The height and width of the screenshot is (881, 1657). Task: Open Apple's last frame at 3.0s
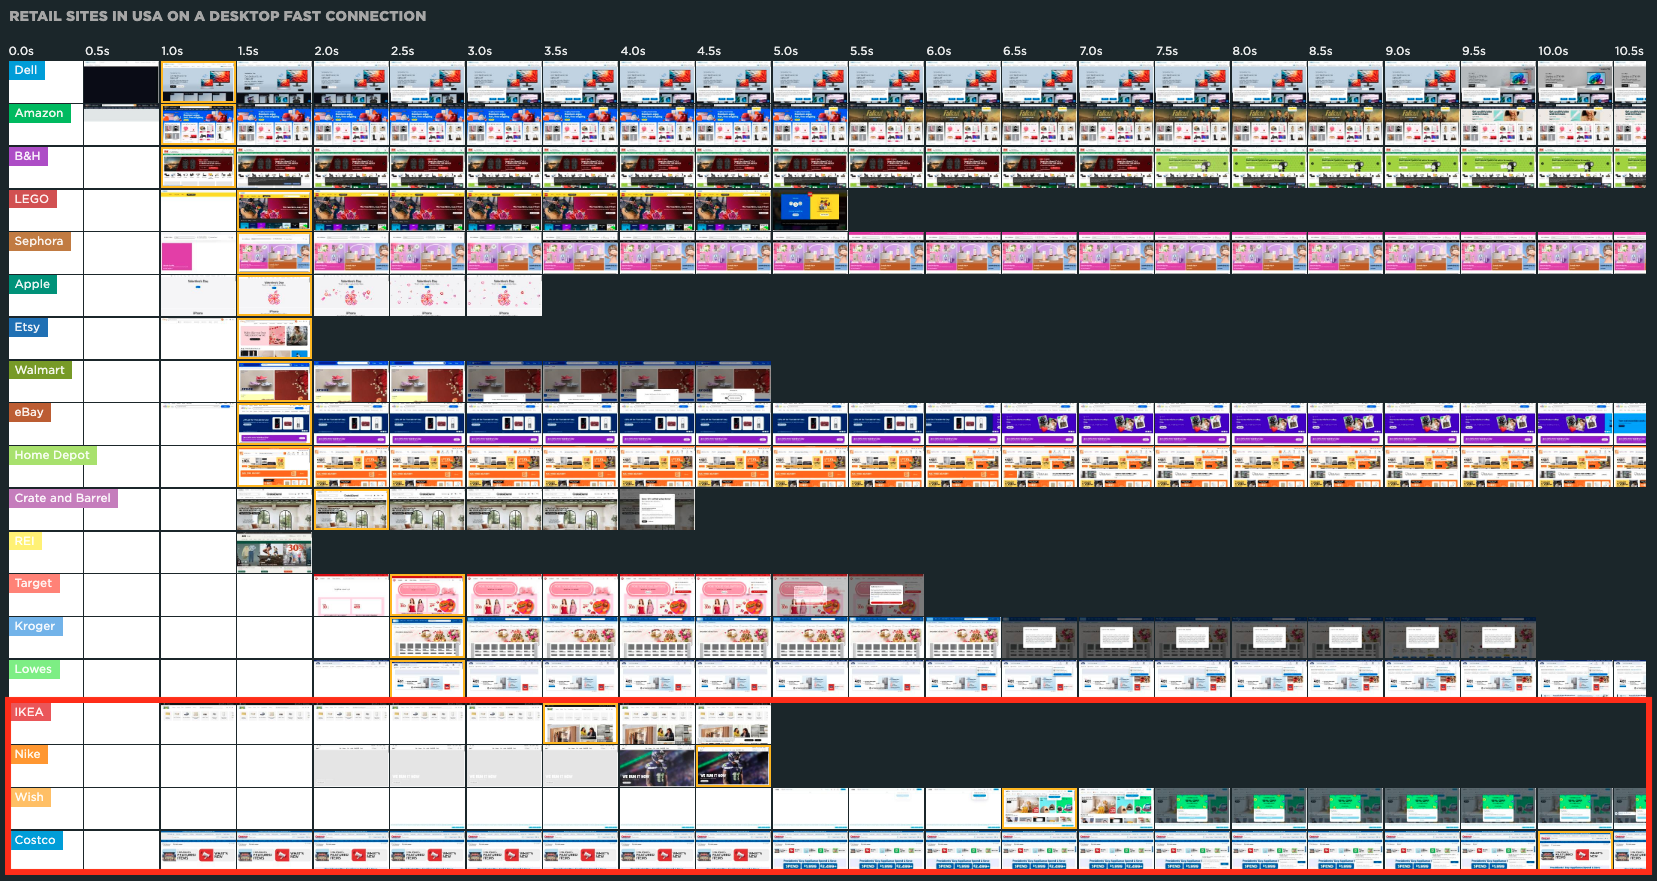point(504,297)
